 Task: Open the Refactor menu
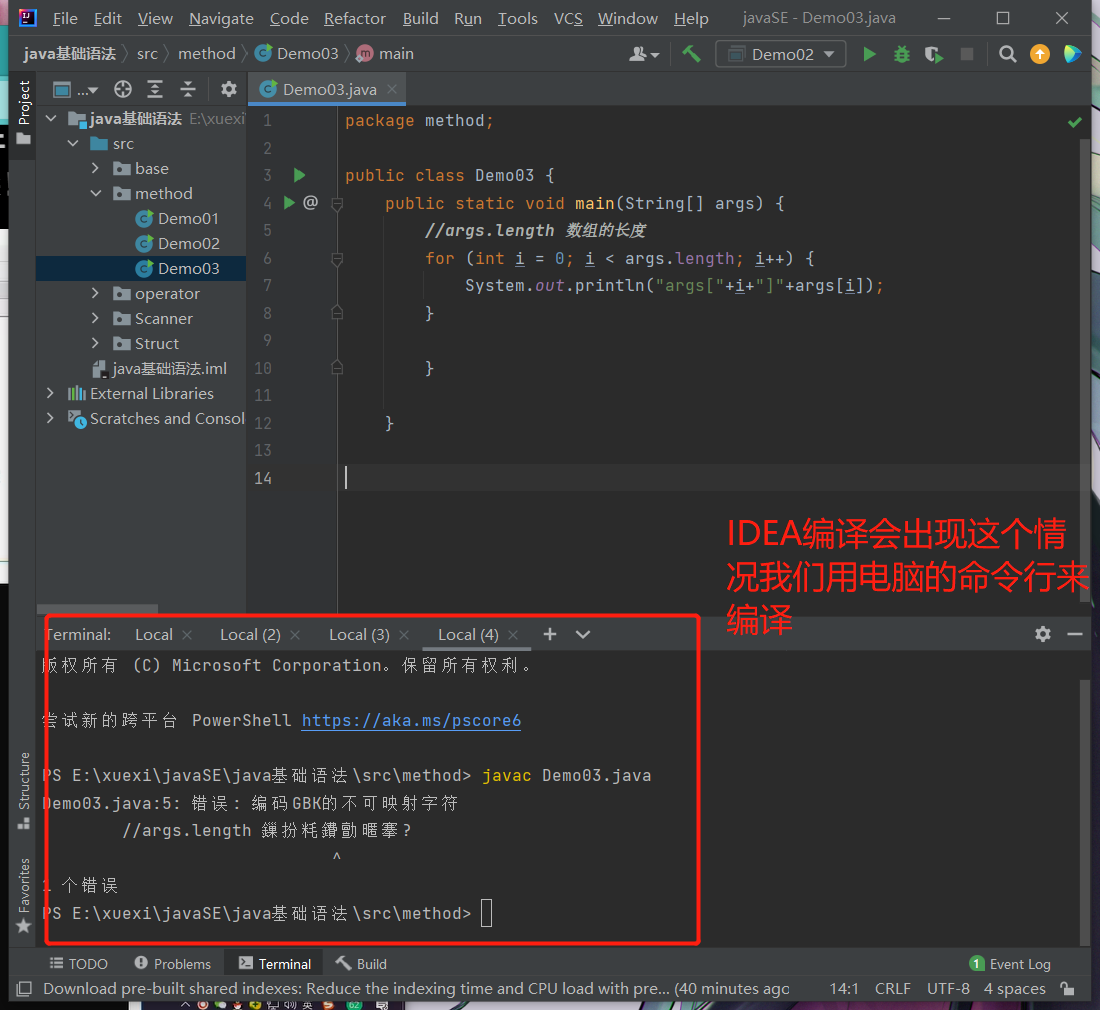click(355, 18)
